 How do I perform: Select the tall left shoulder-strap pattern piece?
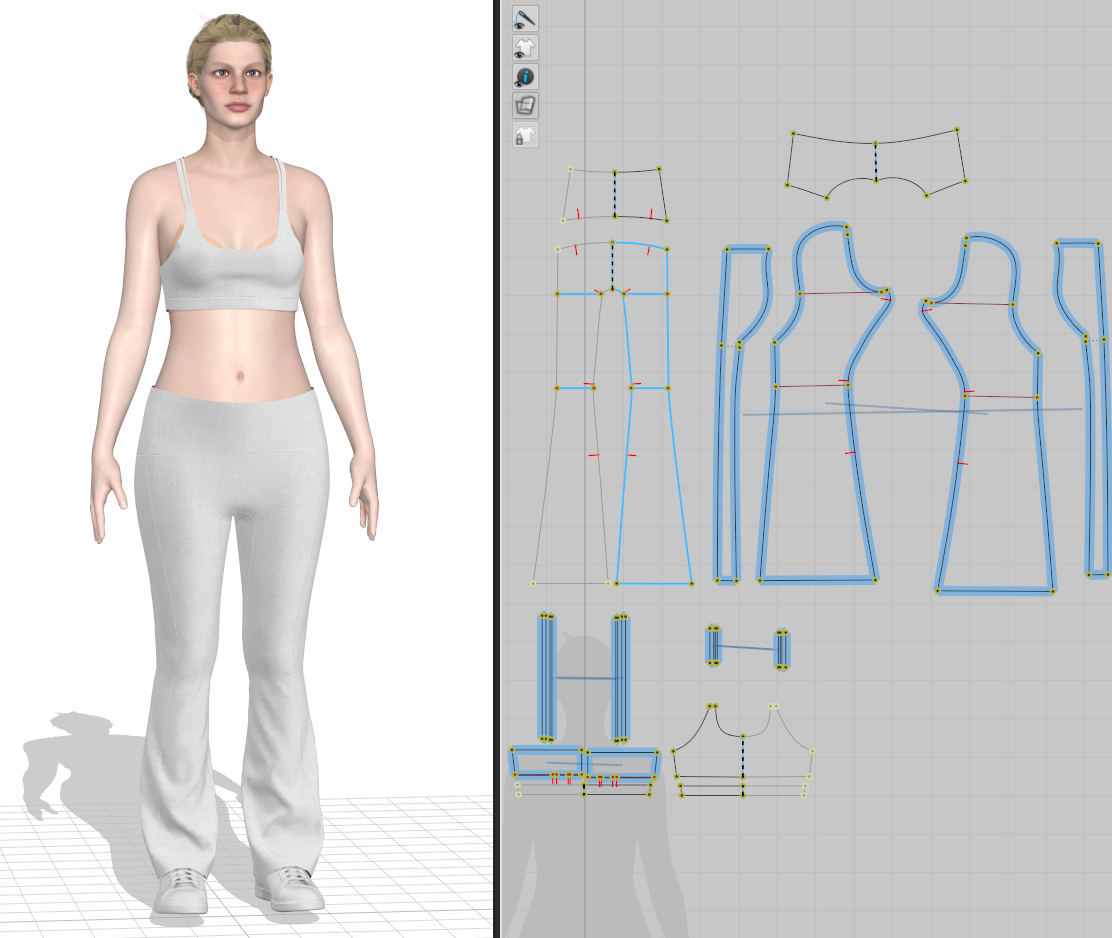(547, 678)
